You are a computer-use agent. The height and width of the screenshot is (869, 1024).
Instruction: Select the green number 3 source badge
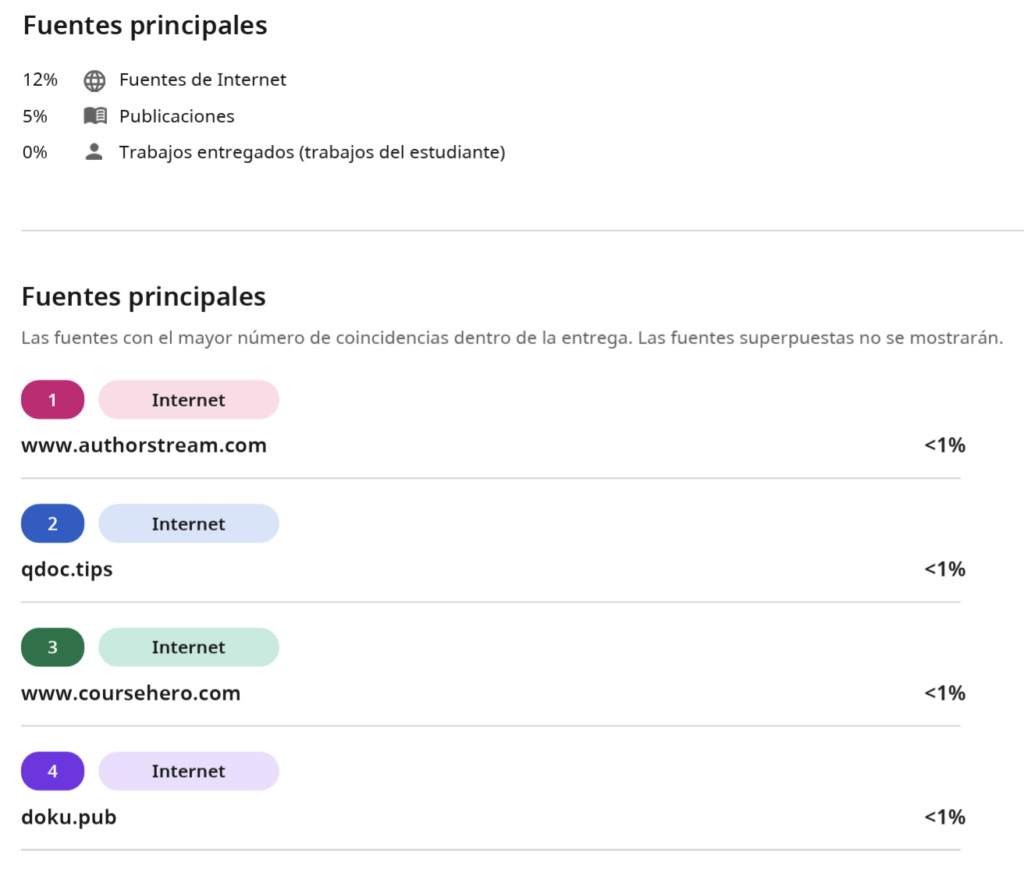(53, 647)
